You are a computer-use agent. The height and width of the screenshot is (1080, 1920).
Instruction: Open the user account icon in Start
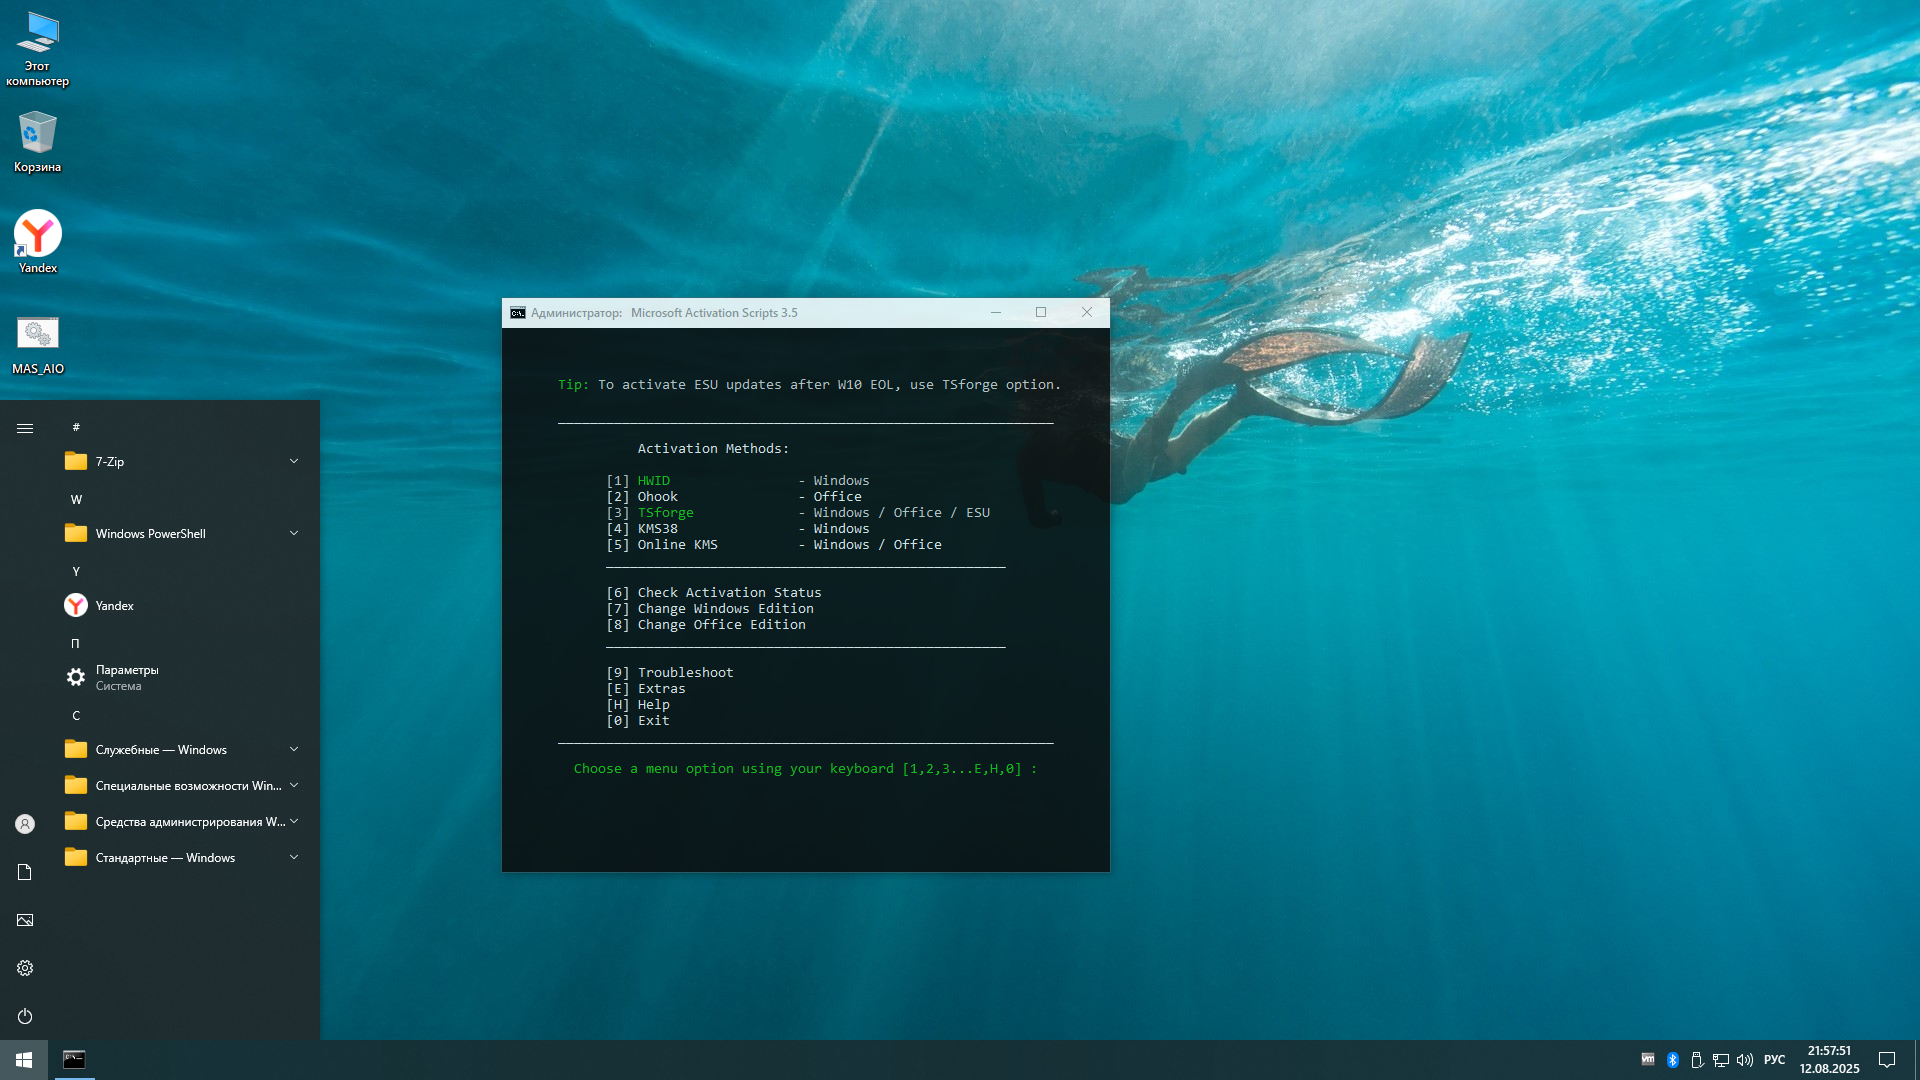[25, 824]
